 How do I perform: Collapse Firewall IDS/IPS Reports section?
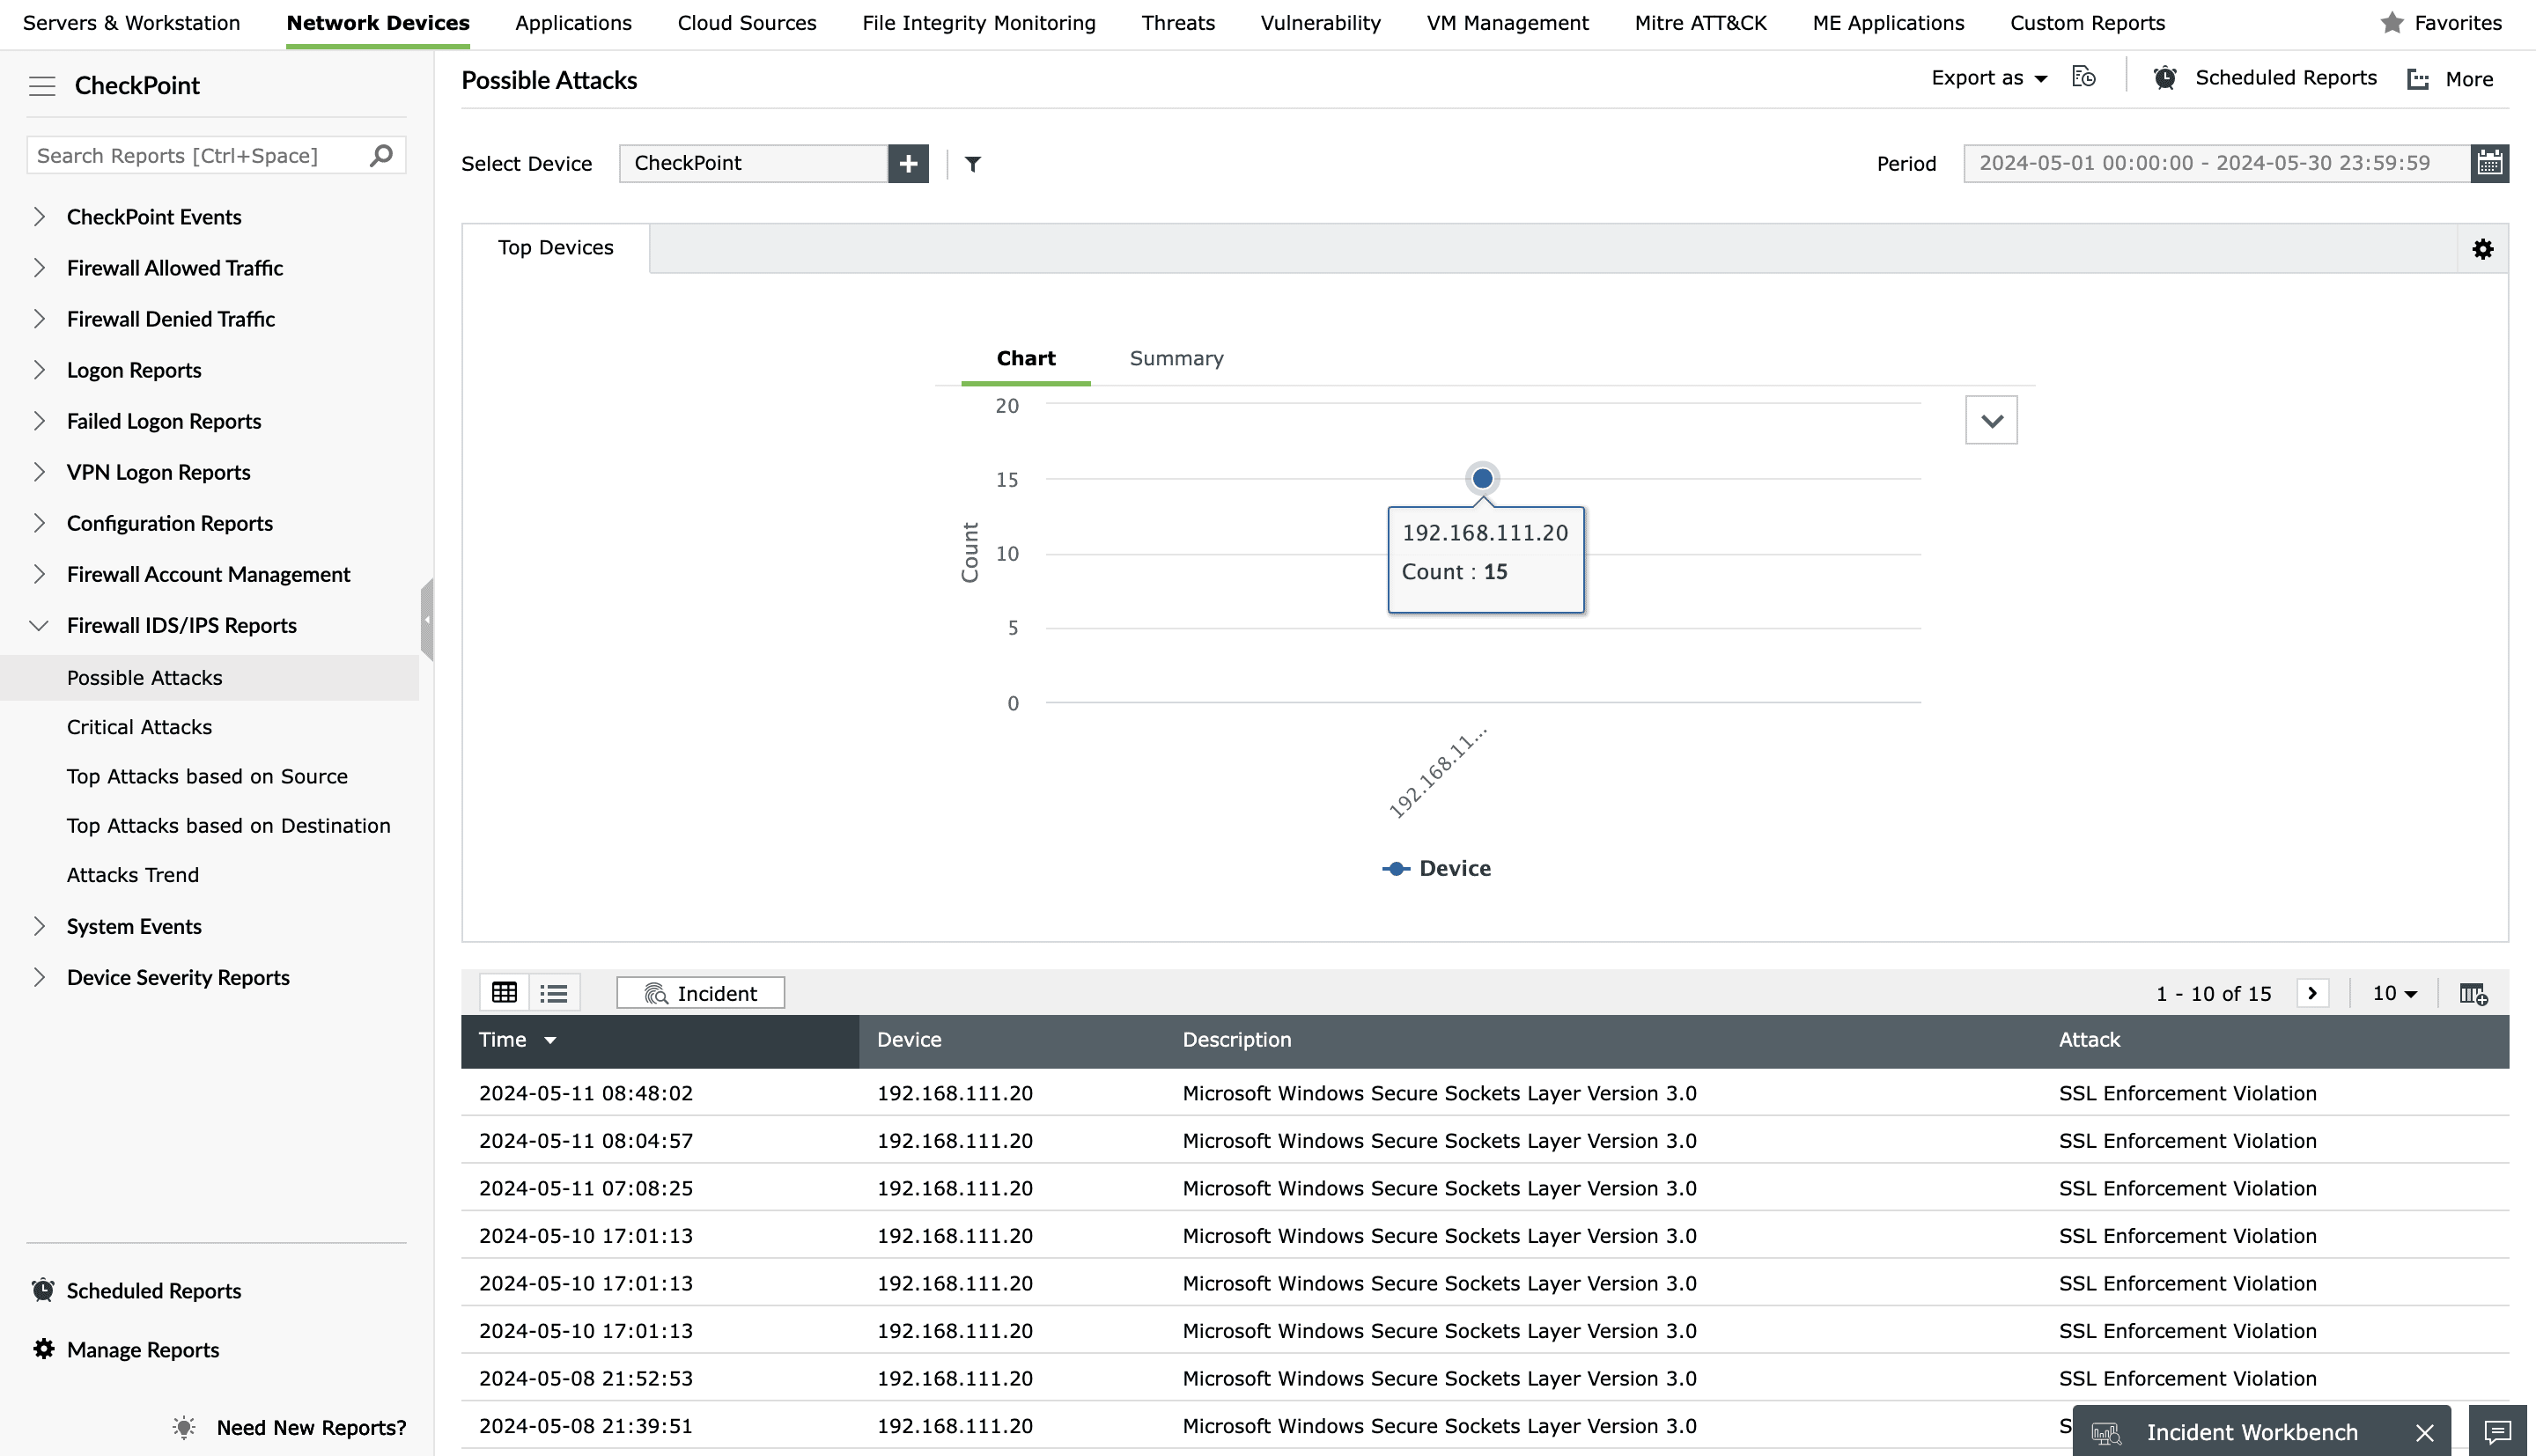(x=39, y=625)
